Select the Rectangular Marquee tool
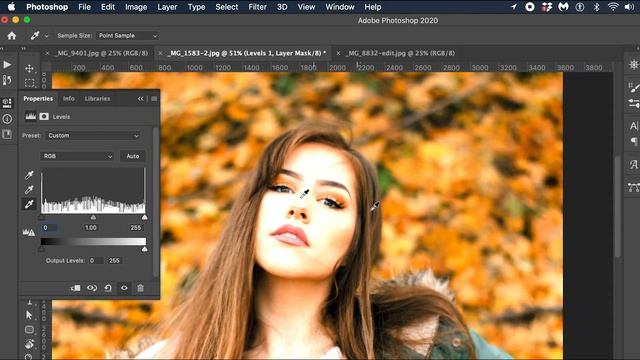This screenshot has width=640, height=360. click(x=29, y=82)
